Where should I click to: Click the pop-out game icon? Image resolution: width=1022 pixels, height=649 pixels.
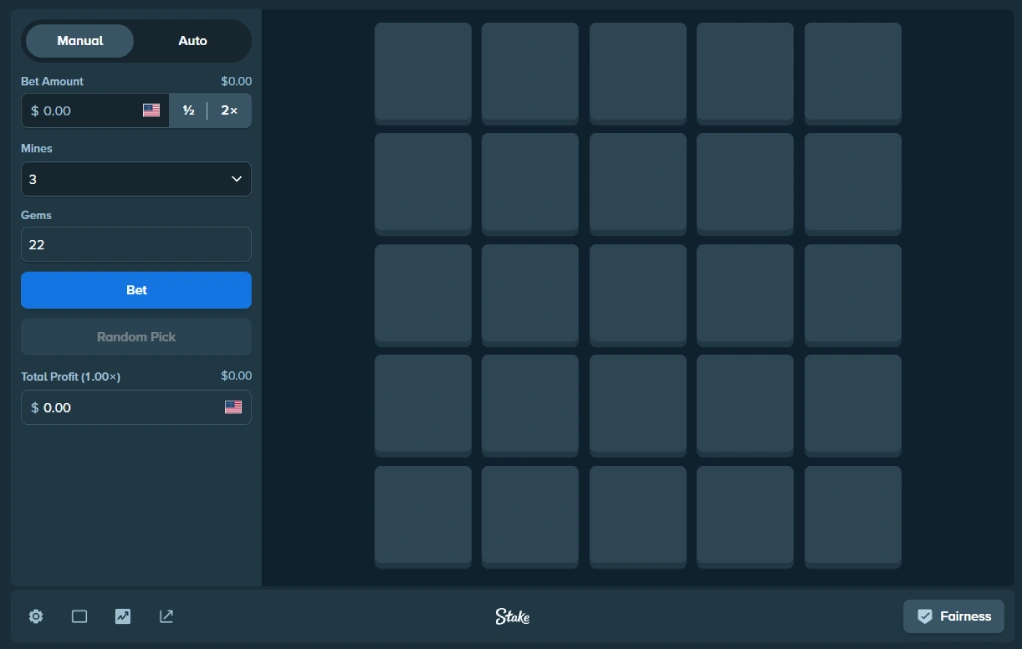(x=166, y=616)
